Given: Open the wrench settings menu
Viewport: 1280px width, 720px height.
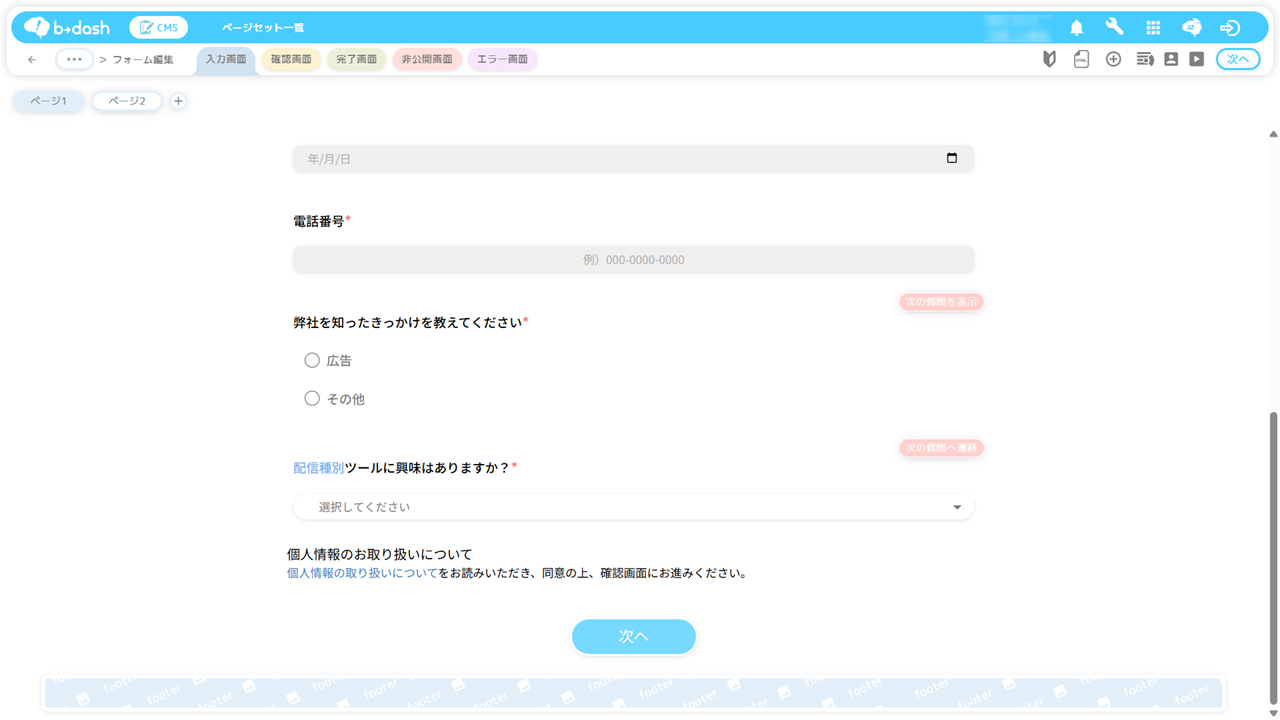Looking at the screenshot, I should point(1114,28).
